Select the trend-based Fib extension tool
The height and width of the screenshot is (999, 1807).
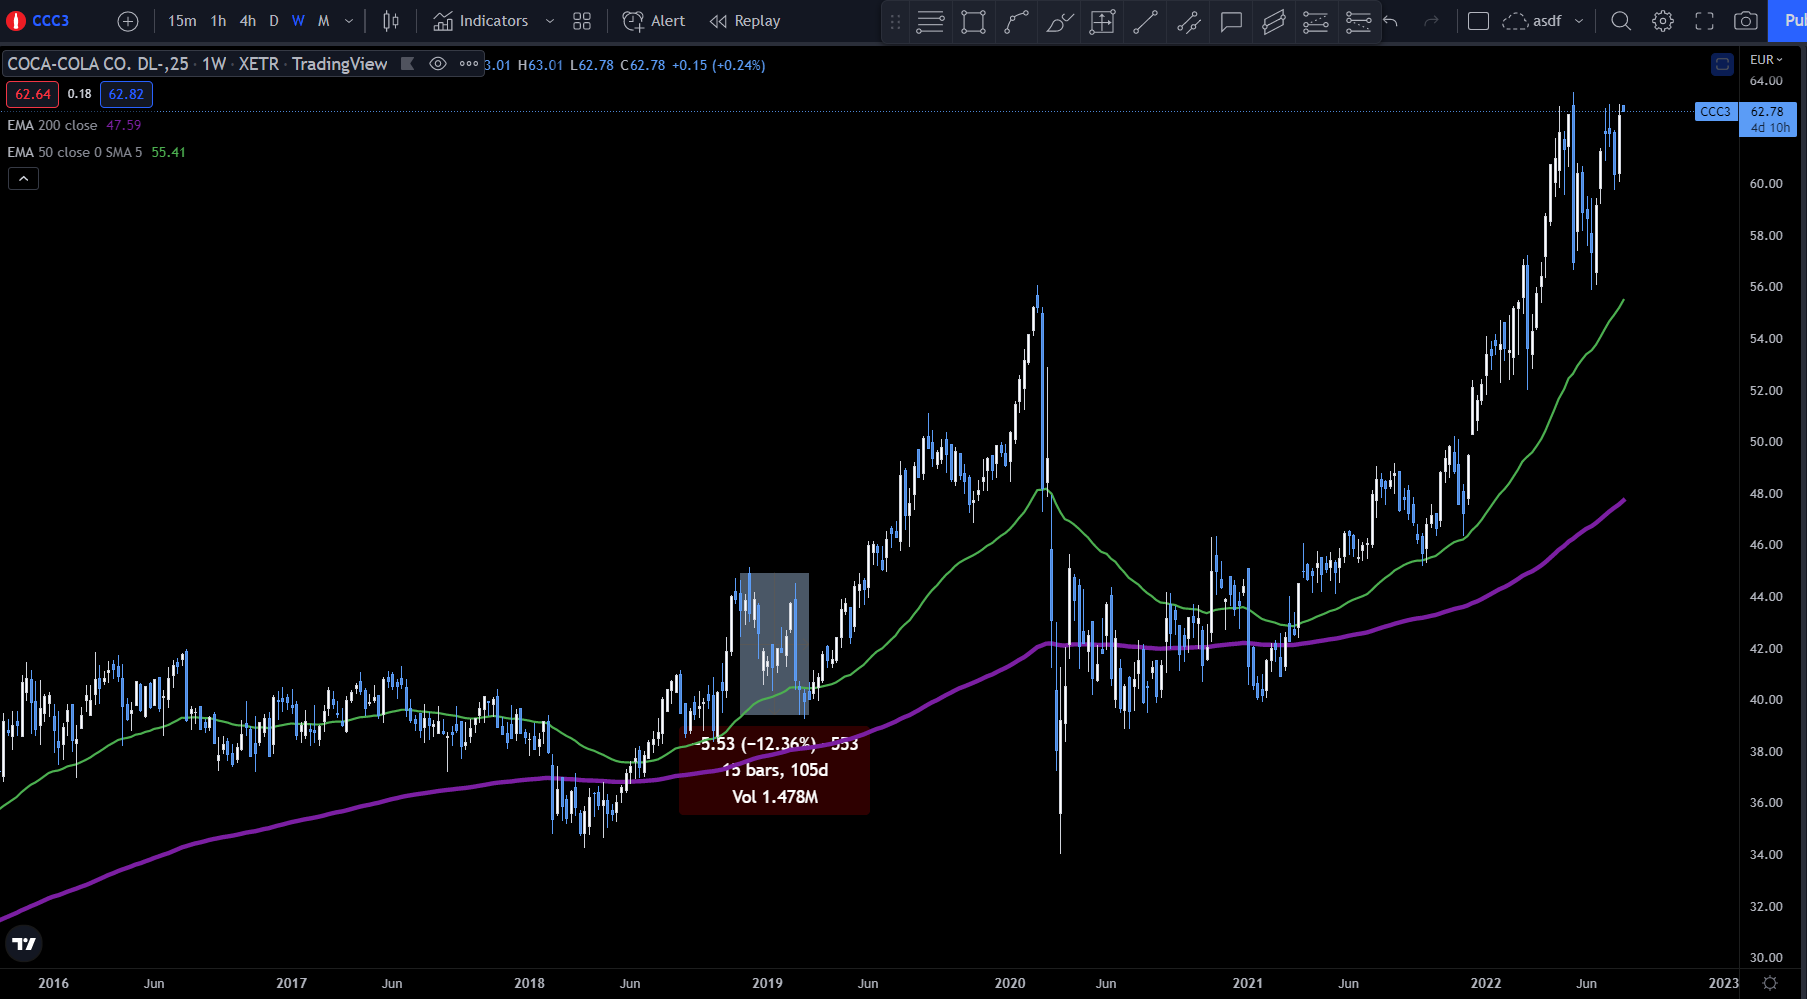click(1358, 21)
